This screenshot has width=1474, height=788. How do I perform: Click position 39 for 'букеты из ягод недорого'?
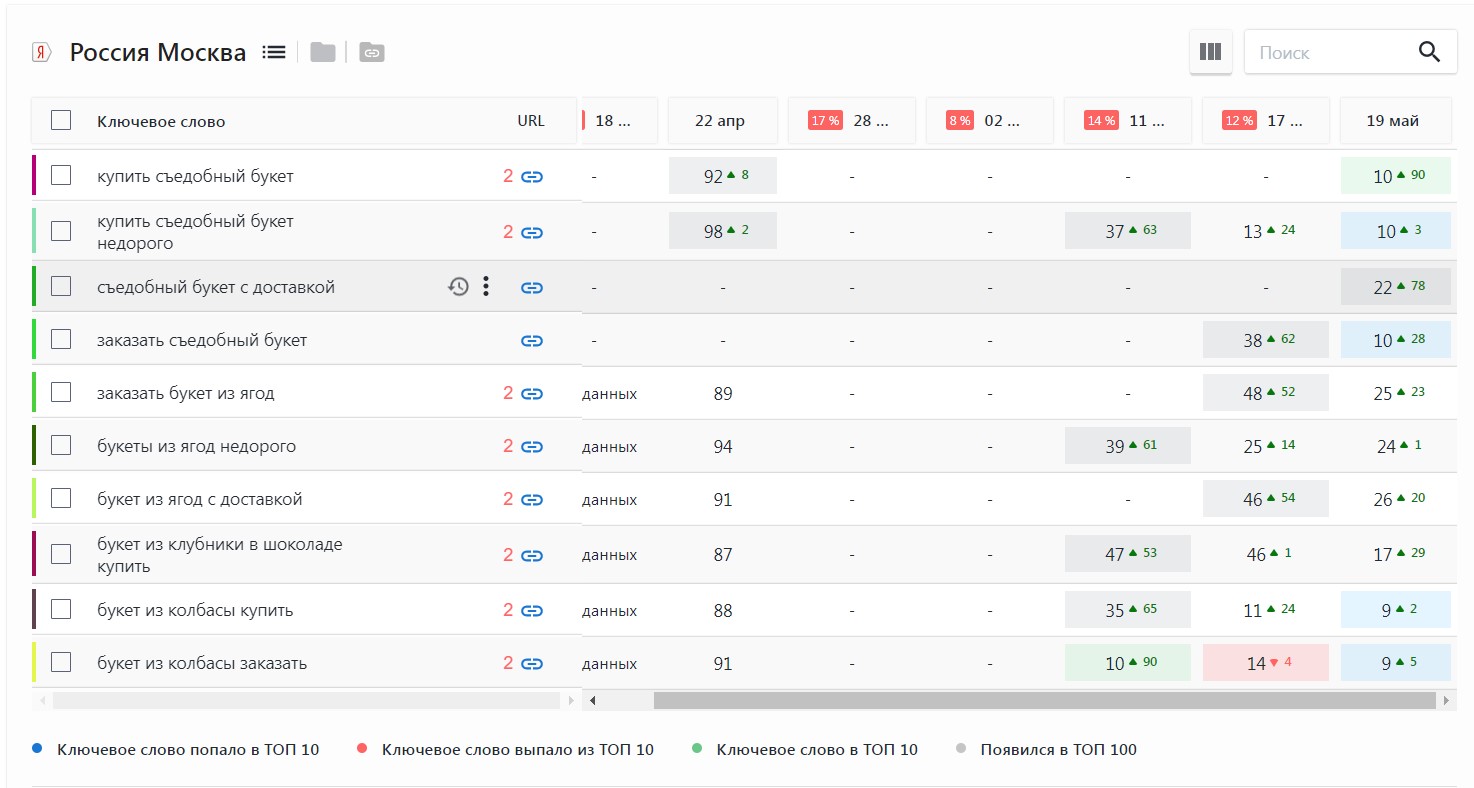(x=1127, y=446)
